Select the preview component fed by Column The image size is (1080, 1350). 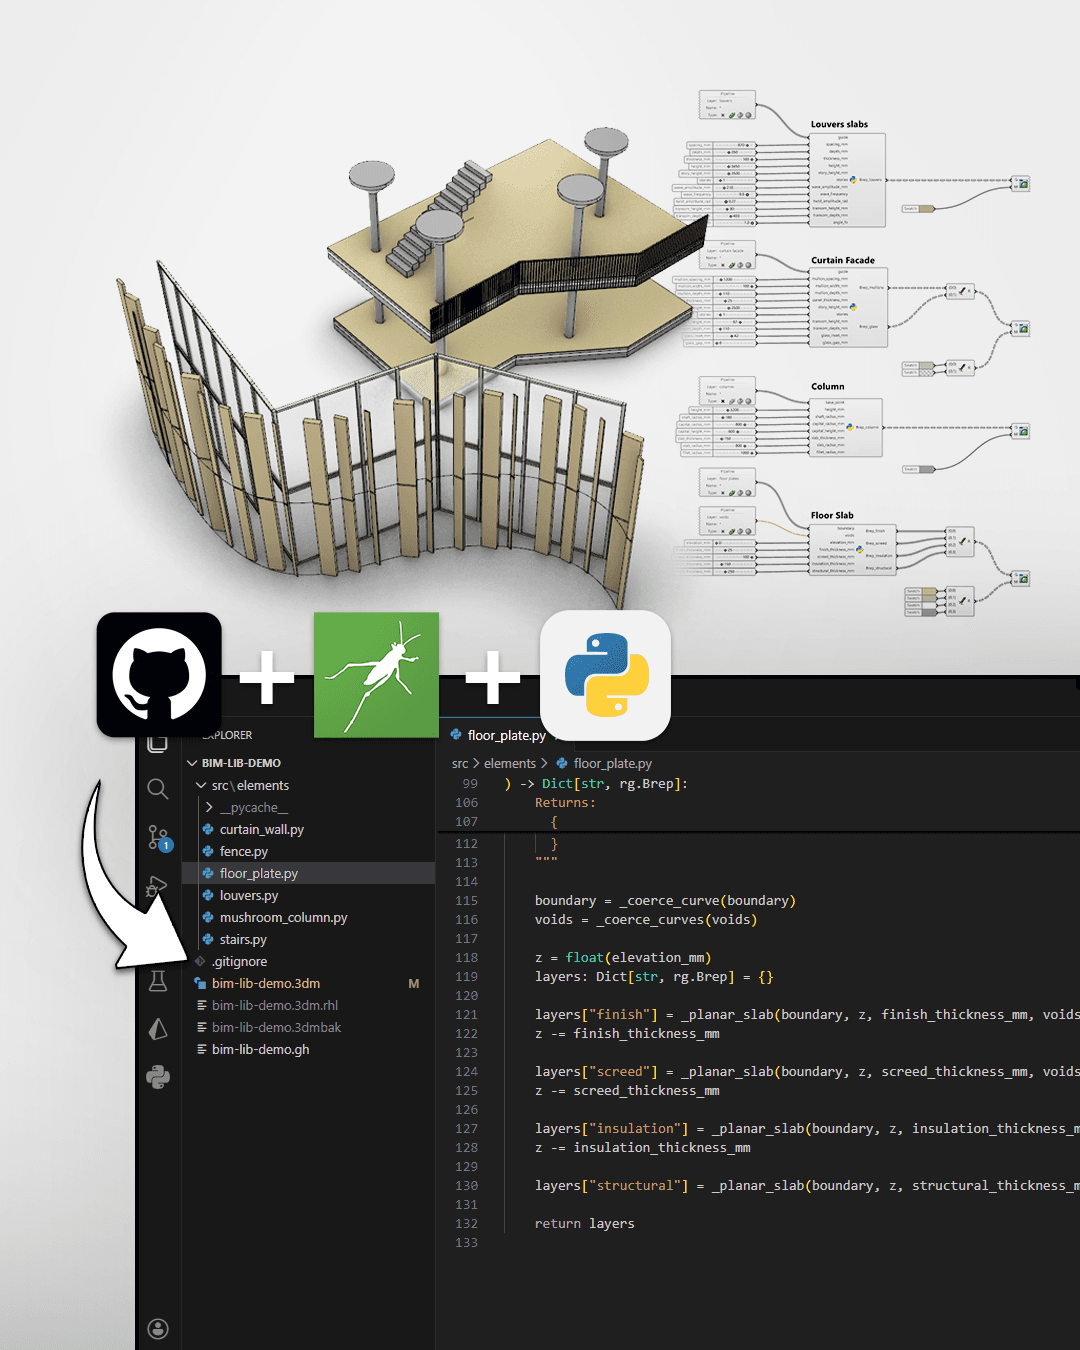pos(1021,431)
